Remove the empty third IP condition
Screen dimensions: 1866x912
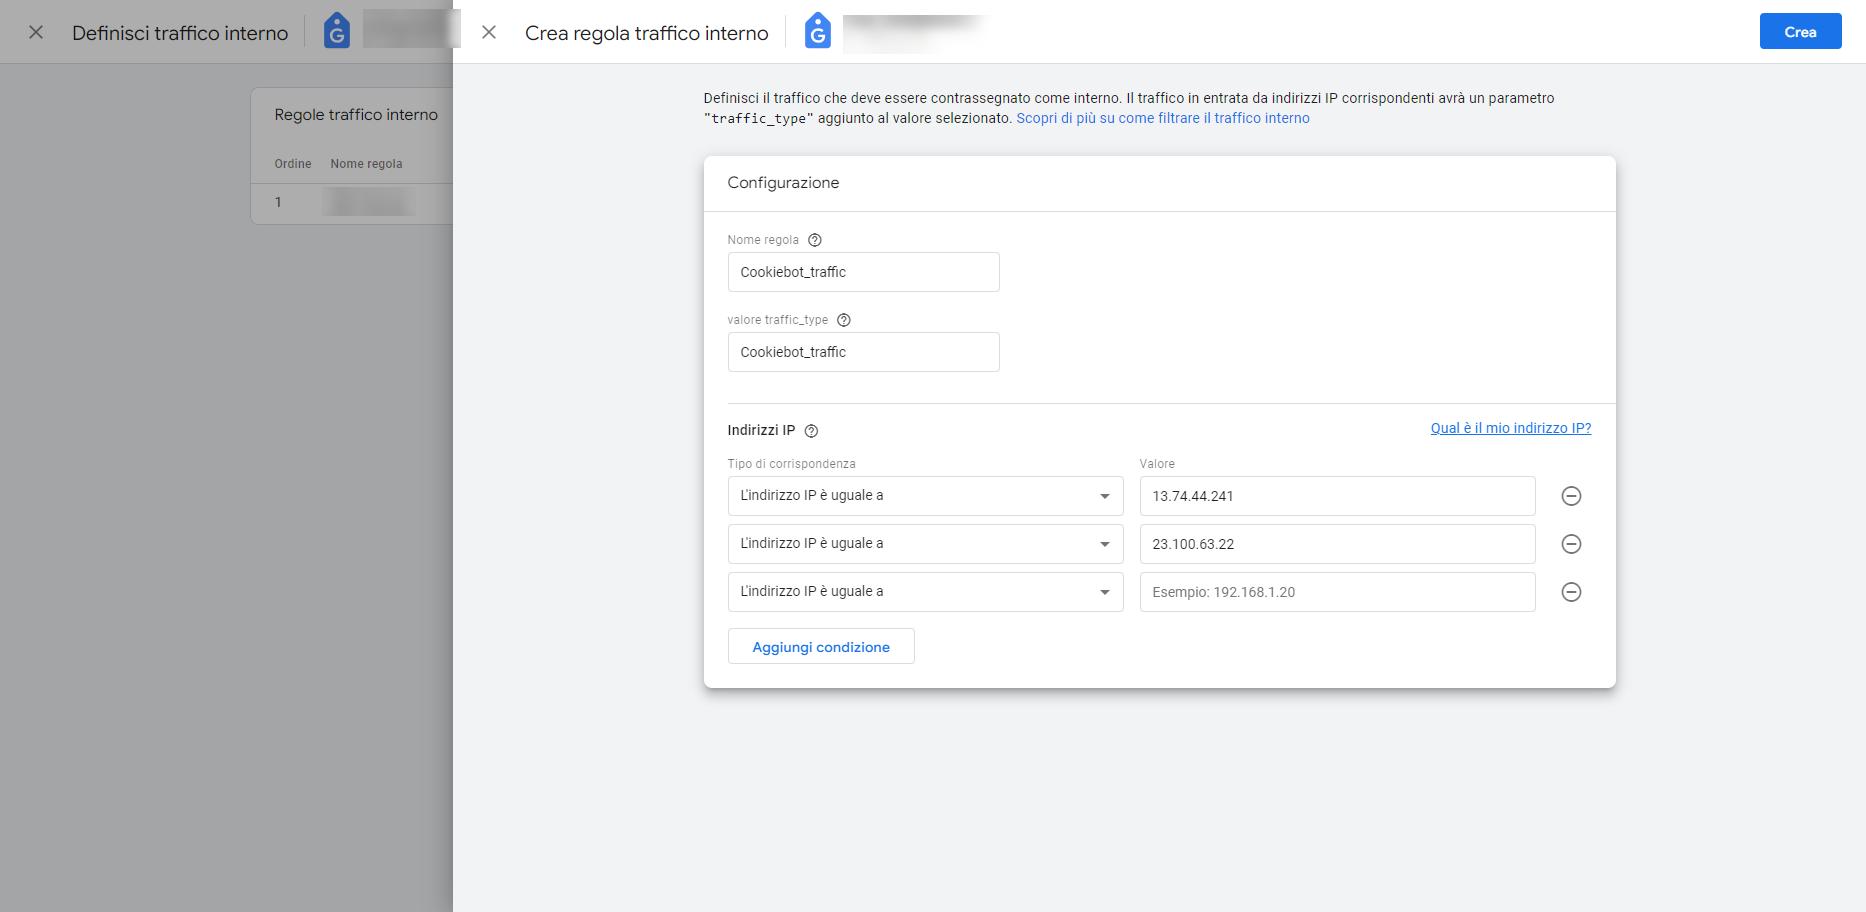pos(1571,592)
